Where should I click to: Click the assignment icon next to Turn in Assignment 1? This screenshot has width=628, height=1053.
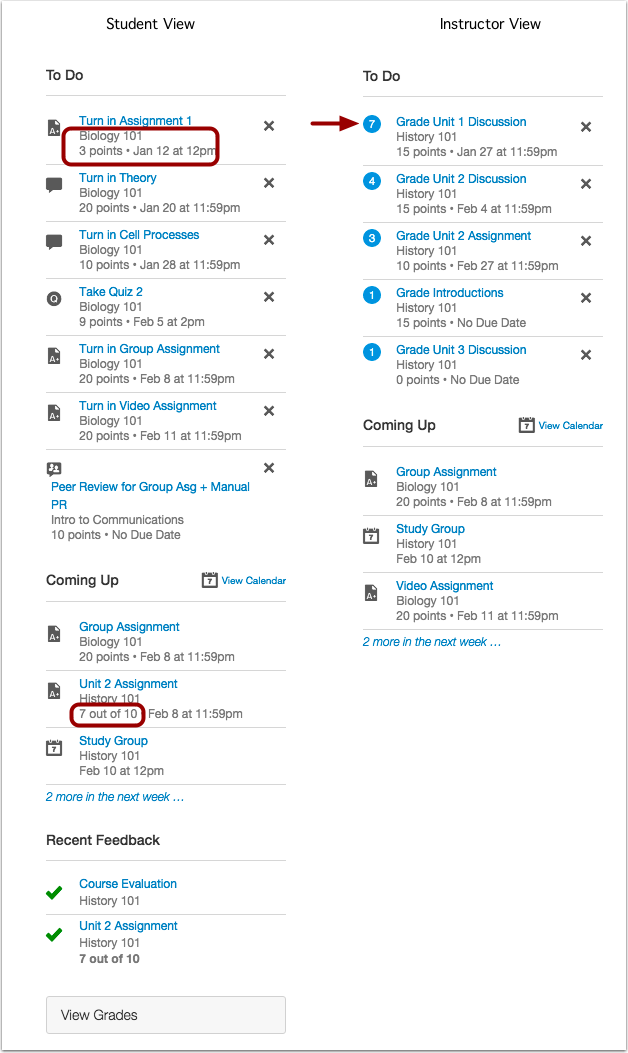click(x=54, y=127)
